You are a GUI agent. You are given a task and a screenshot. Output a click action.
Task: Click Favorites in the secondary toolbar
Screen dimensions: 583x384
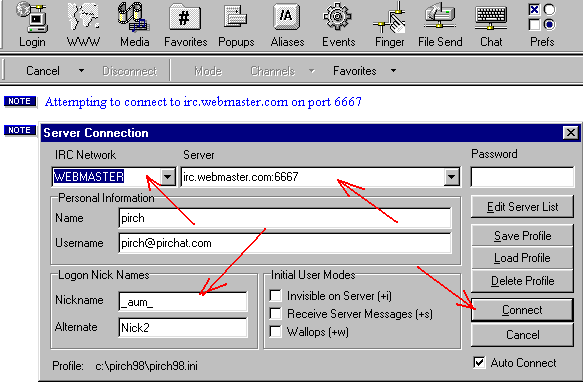(x=354, y=71)
